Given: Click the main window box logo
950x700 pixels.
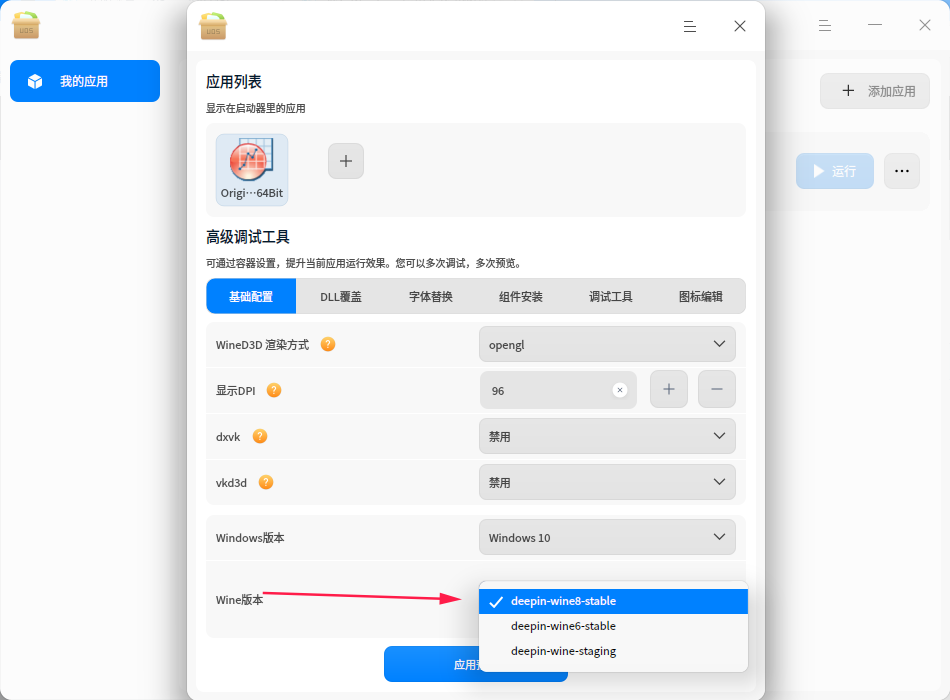Looking at the screenshot, I should tap(26, 25).
